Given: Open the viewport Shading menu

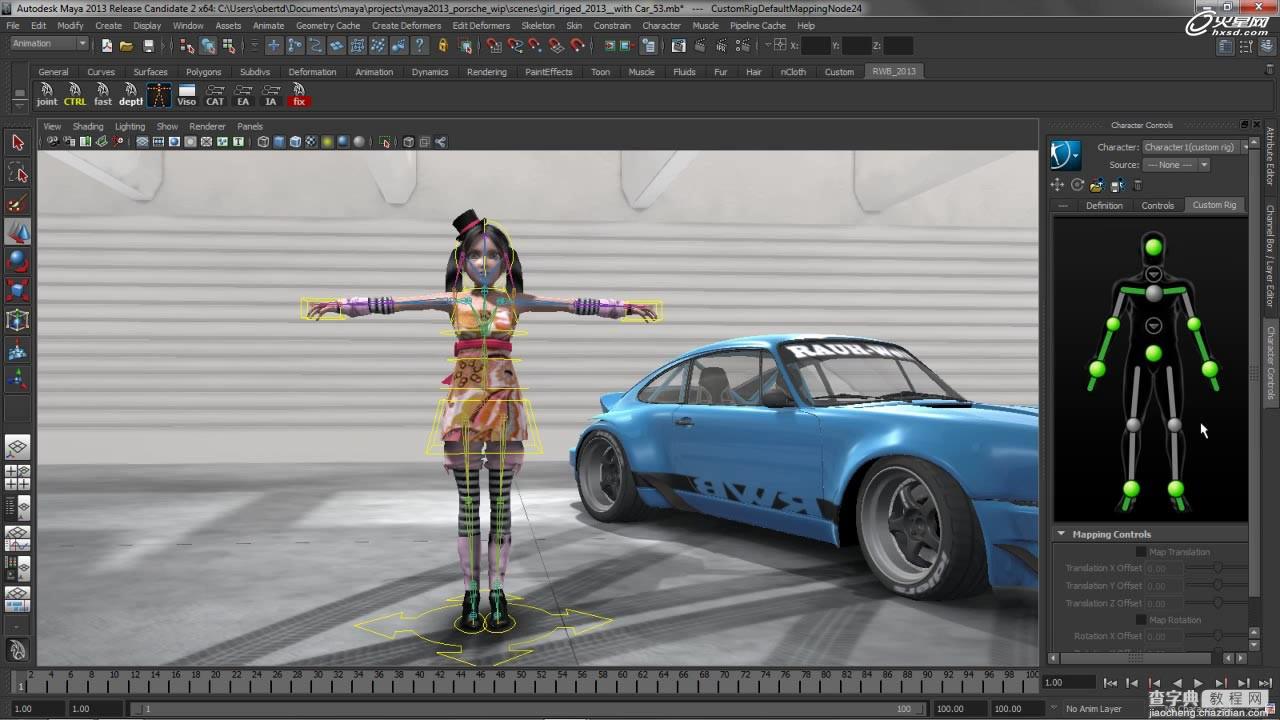Looking at the screenshot, I should (x=88, y=127).
